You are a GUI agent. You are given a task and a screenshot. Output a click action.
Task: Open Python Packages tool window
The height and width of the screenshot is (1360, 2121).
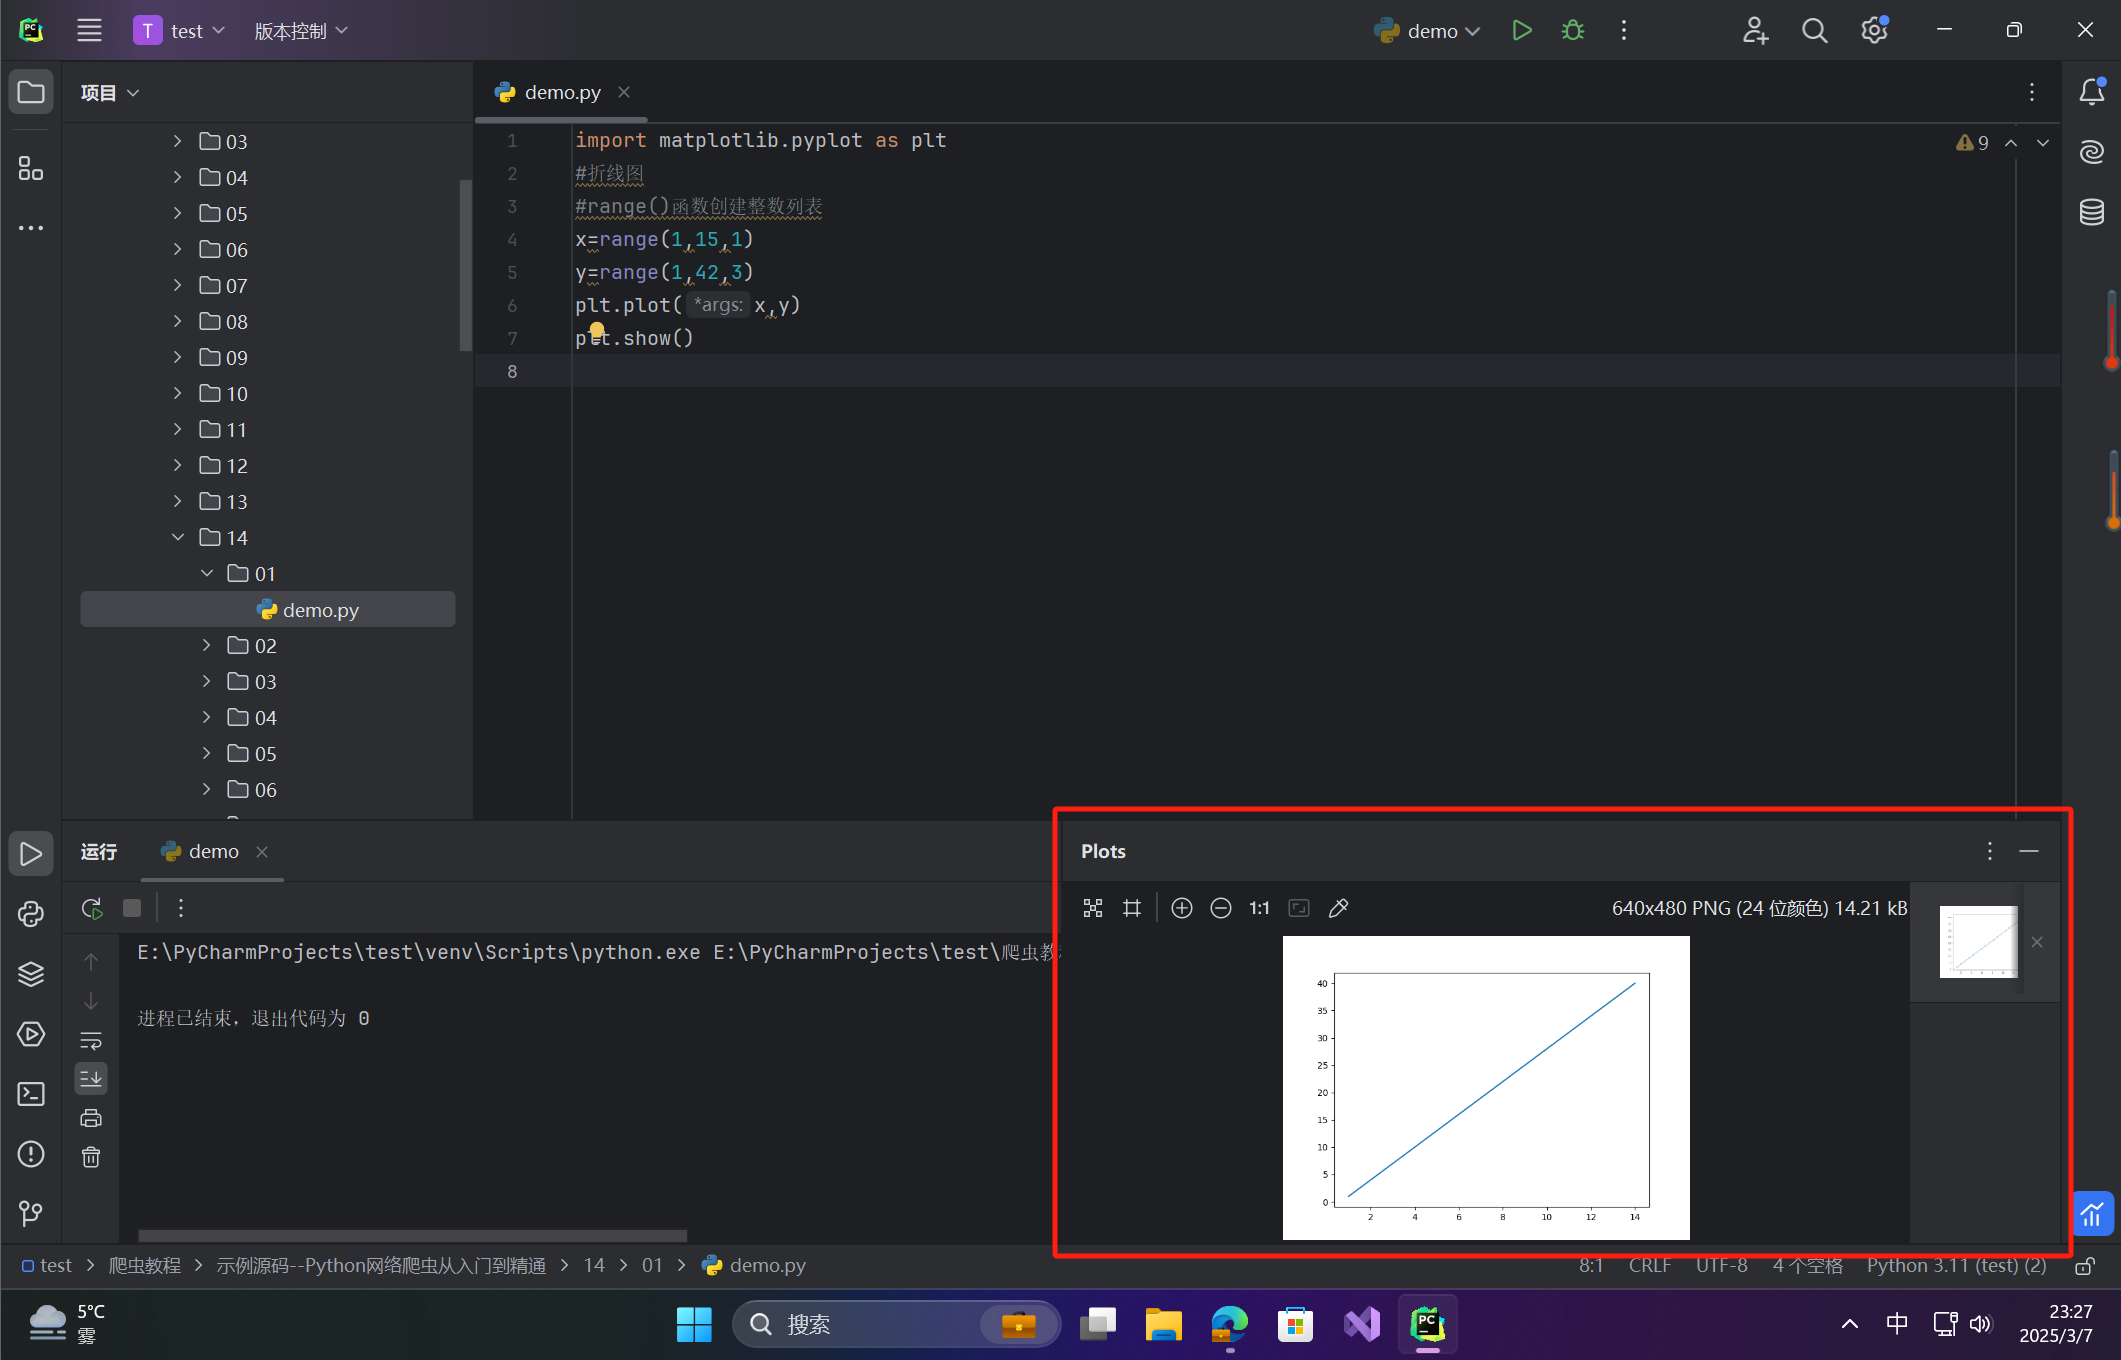click(x=31, y=974)
